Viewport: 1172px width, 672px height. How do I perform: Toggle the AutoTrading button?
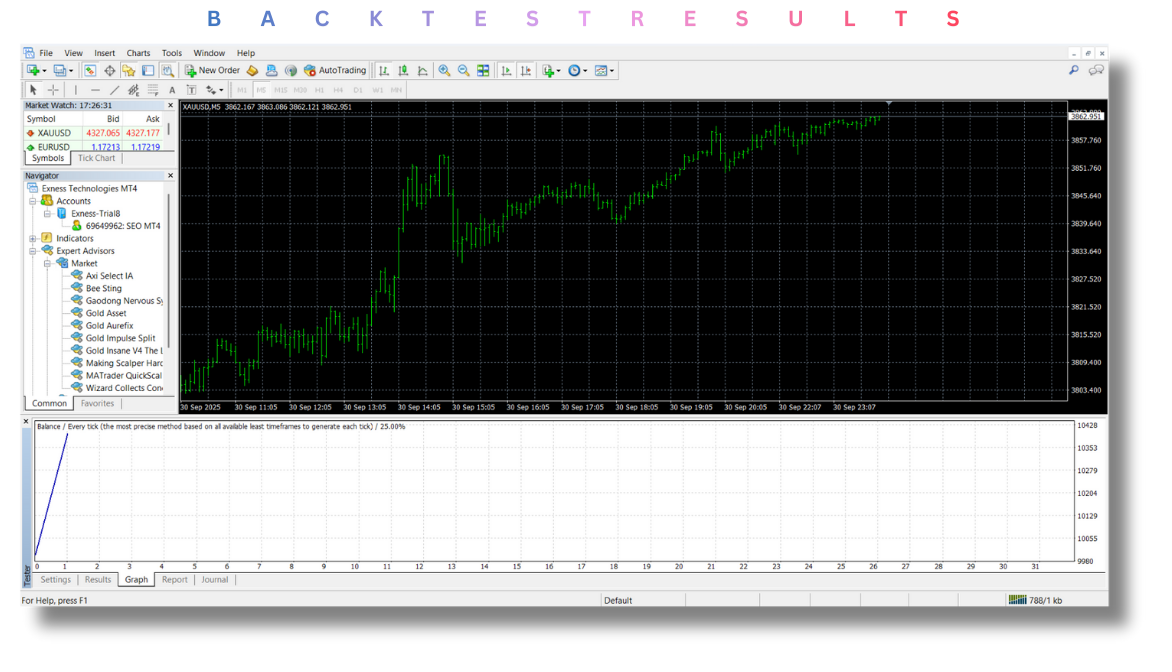(x=335, y=71)
